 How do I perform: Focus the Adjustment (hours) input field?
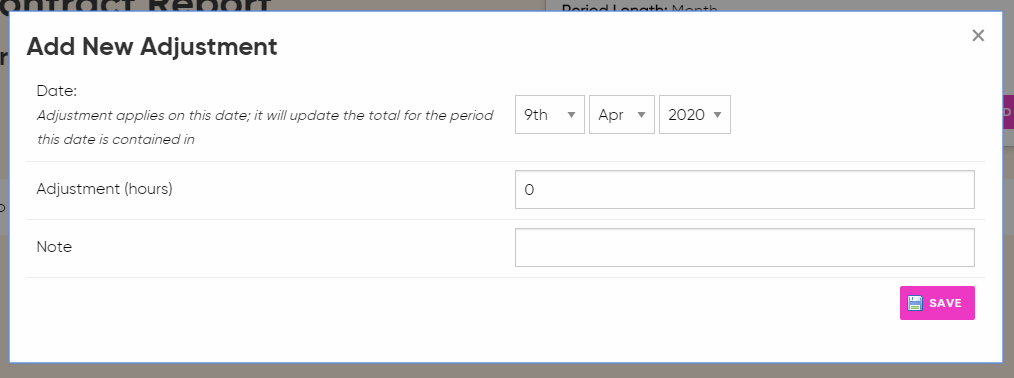(x=744, y=189)
